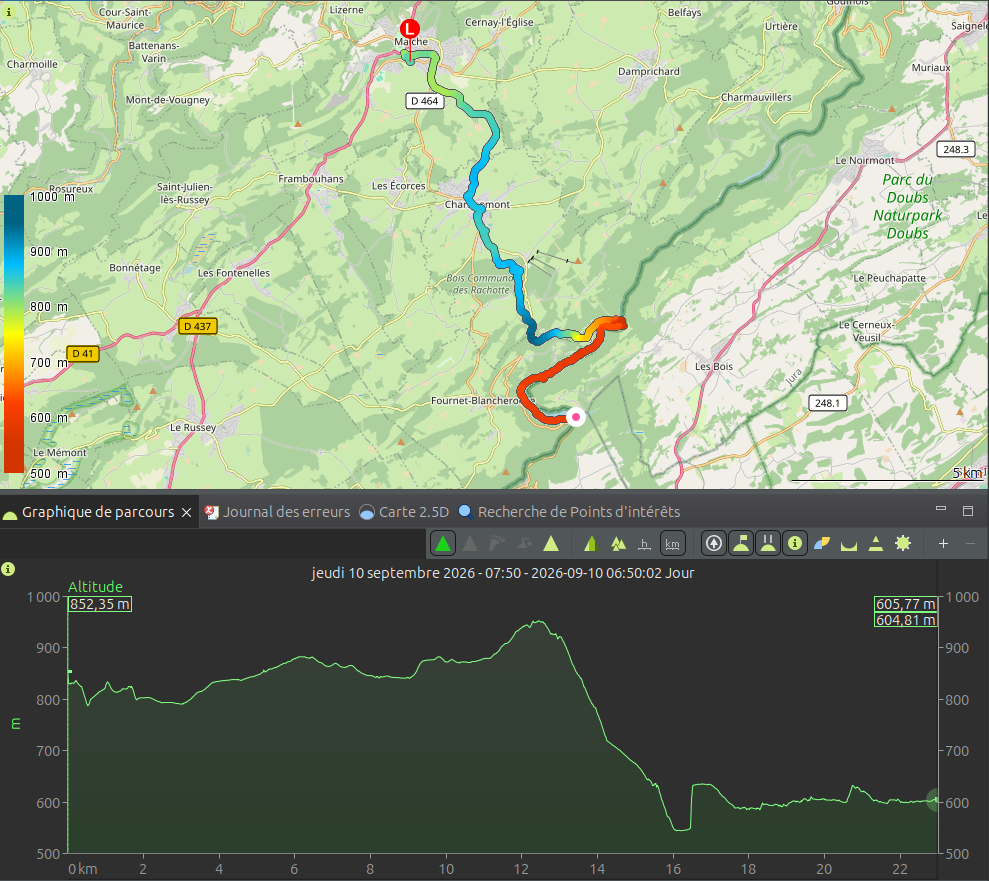Image resolution: width=989 pixels, height=881 pixels.
Task: Click Bonnétage village label on map
Action: [x=135, y=268]
